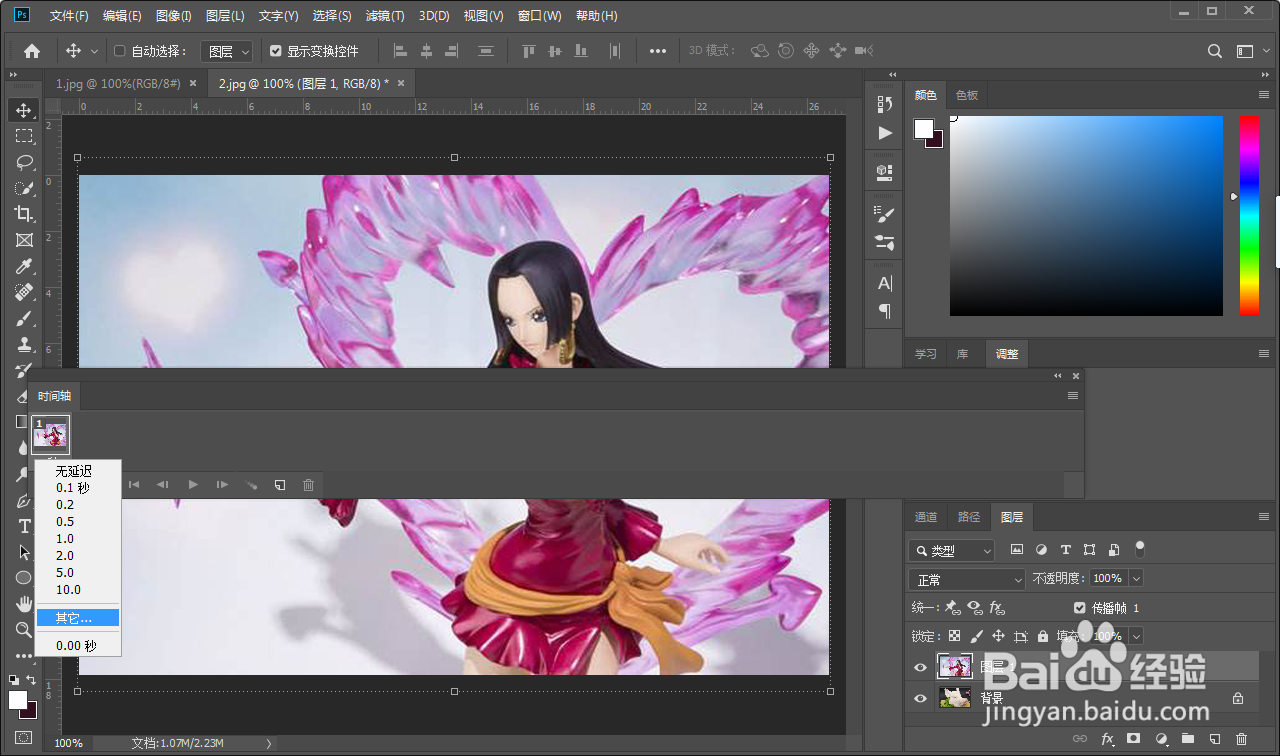Select the Ellipse shape tool
The width and height of the screenshot is (1280, 756).
pyautogui.click(x=24, y=578)
